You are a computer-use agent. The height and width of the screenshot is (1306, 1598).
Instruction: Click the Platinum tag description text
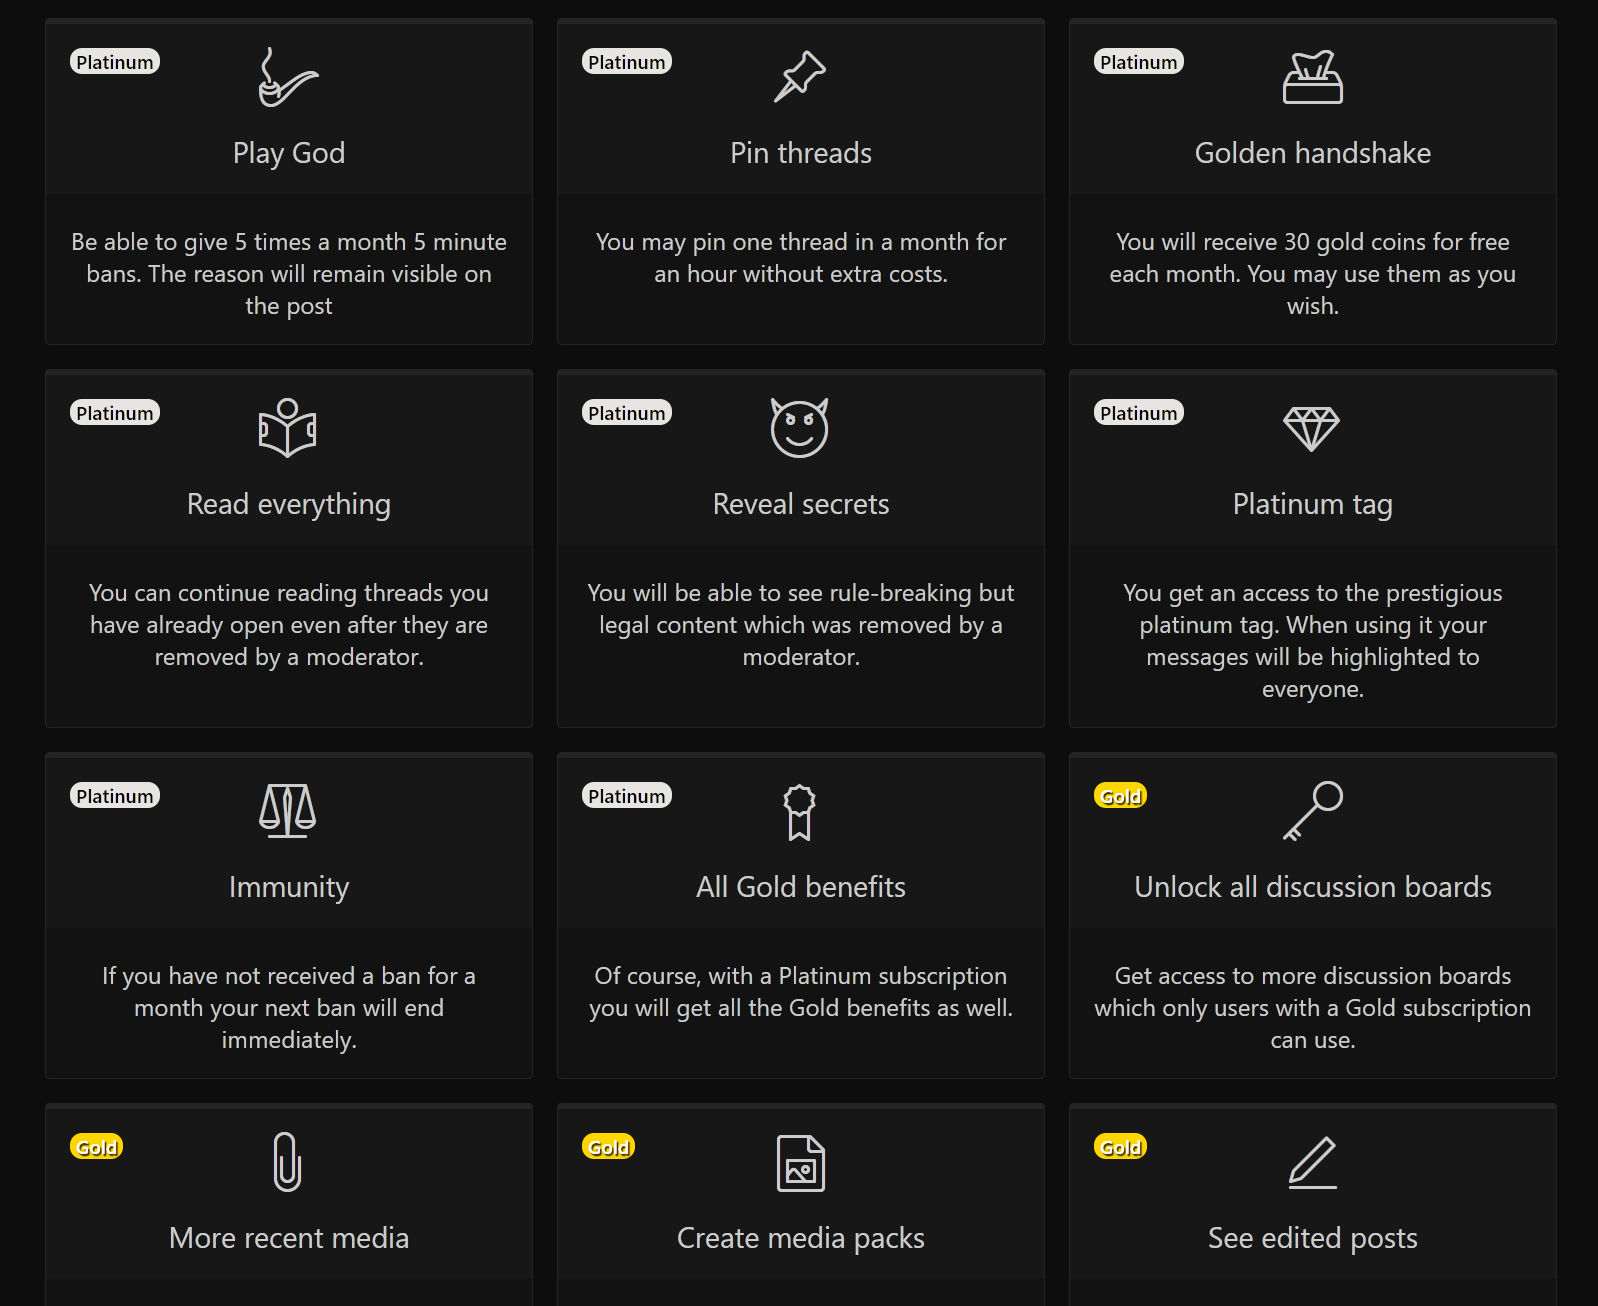click(x=1312, y=641)
